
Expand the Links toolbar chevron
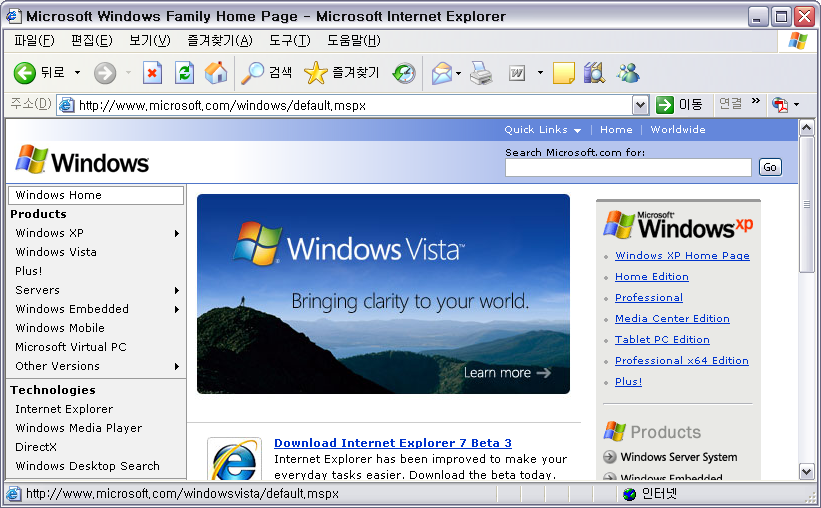(x=756, y=102)
